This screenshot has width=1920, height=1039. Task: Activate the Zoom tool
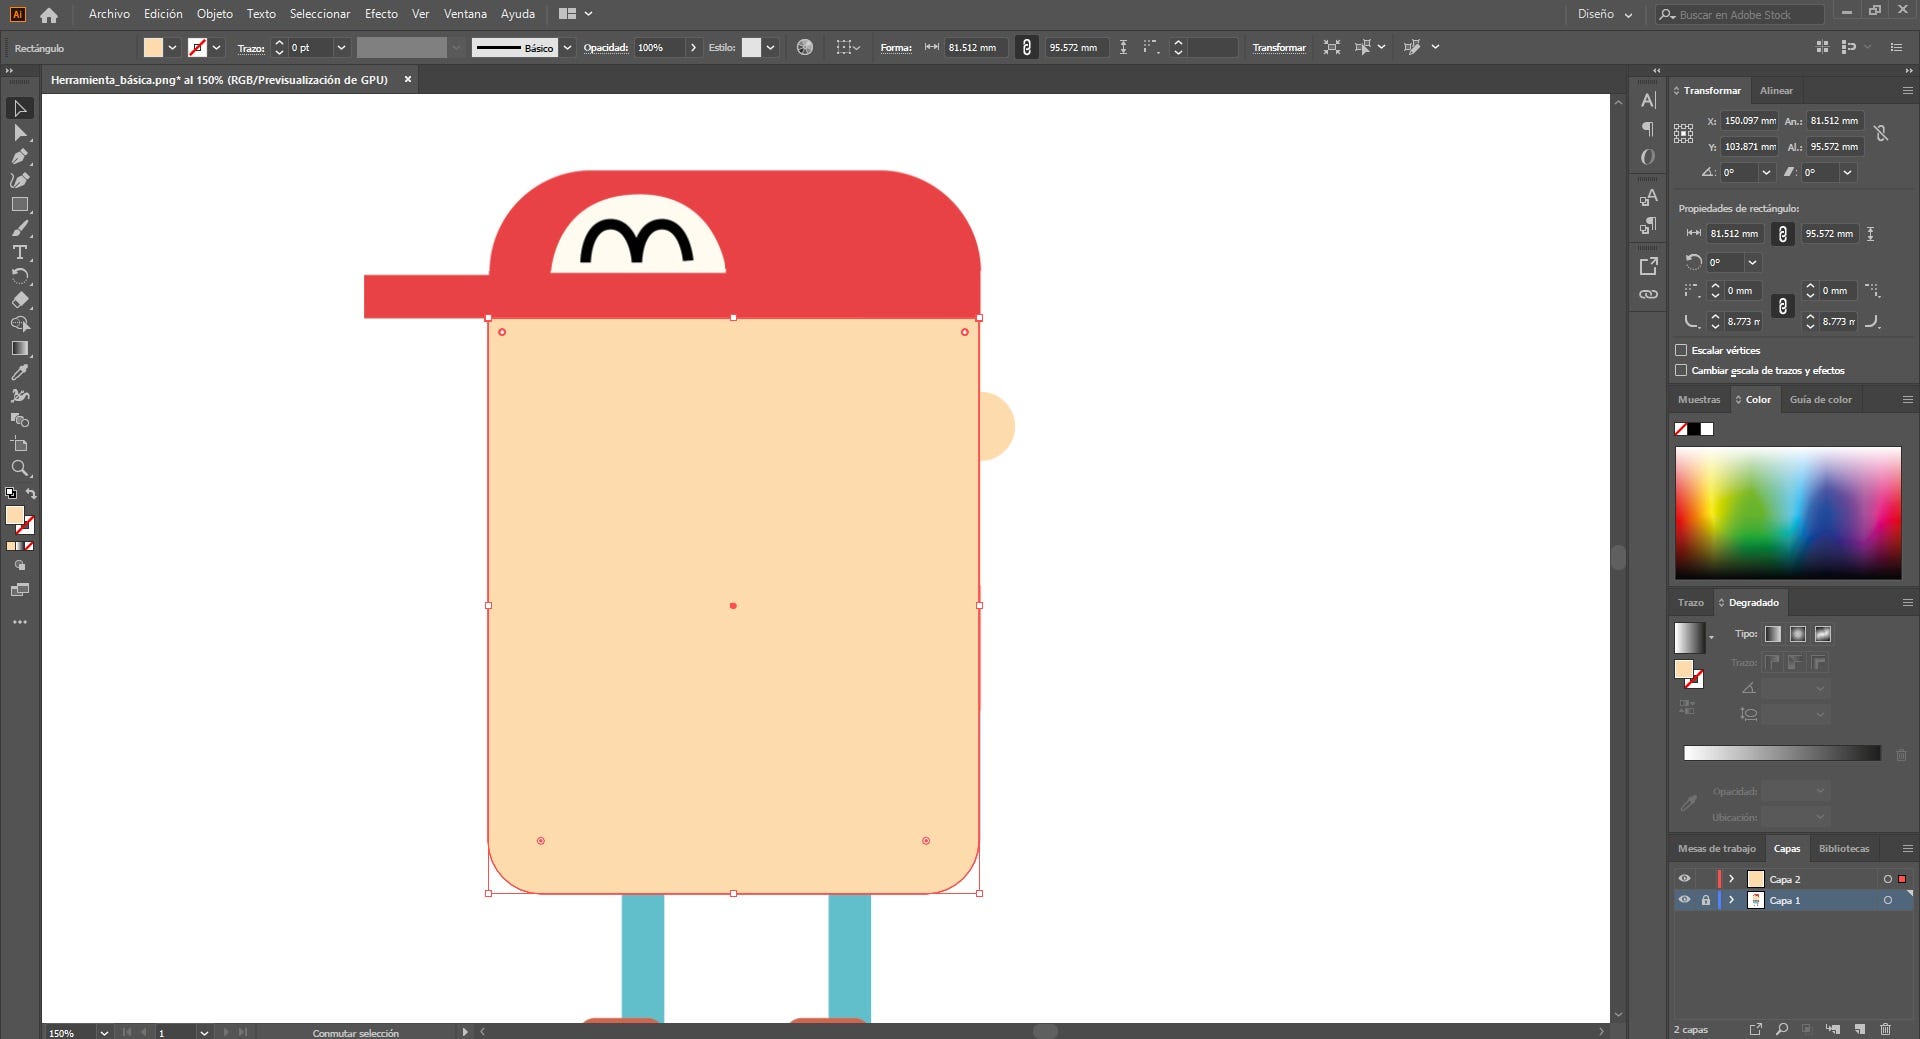(x=19, y=468)
